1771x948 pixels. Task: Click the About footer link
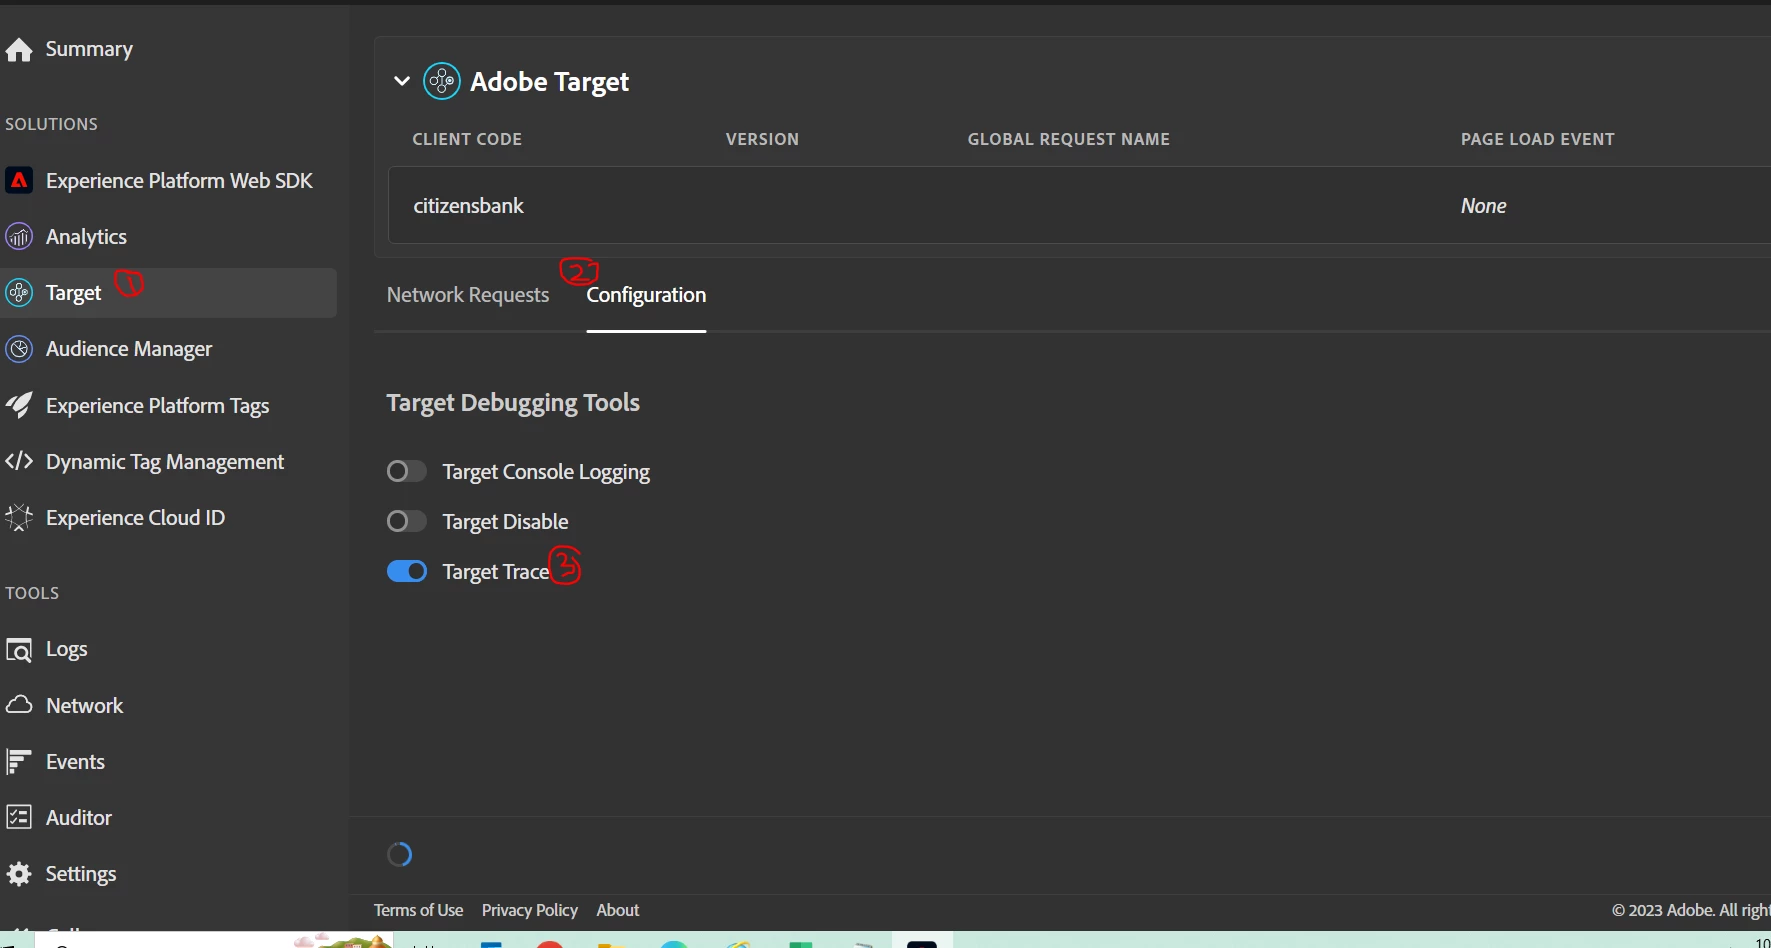click(x=618, y=910)
